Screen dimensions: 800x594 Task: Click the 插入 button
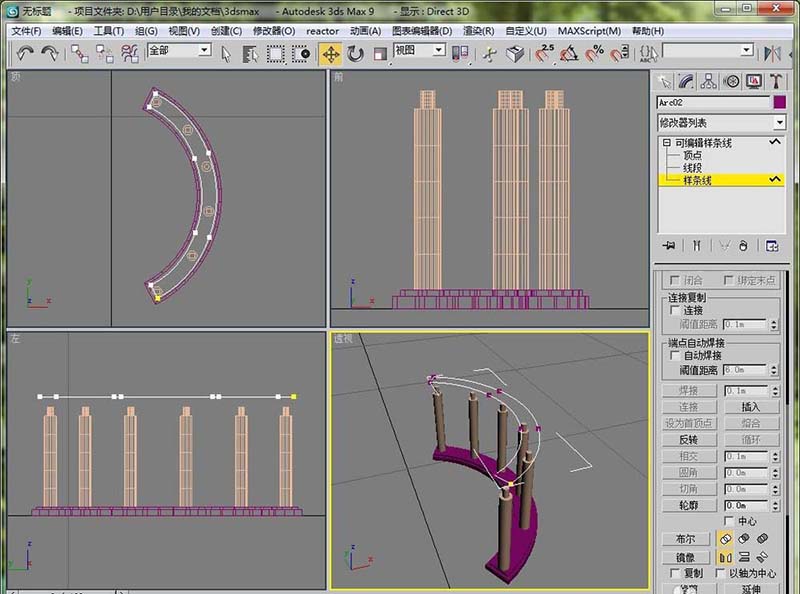(751, 407)
